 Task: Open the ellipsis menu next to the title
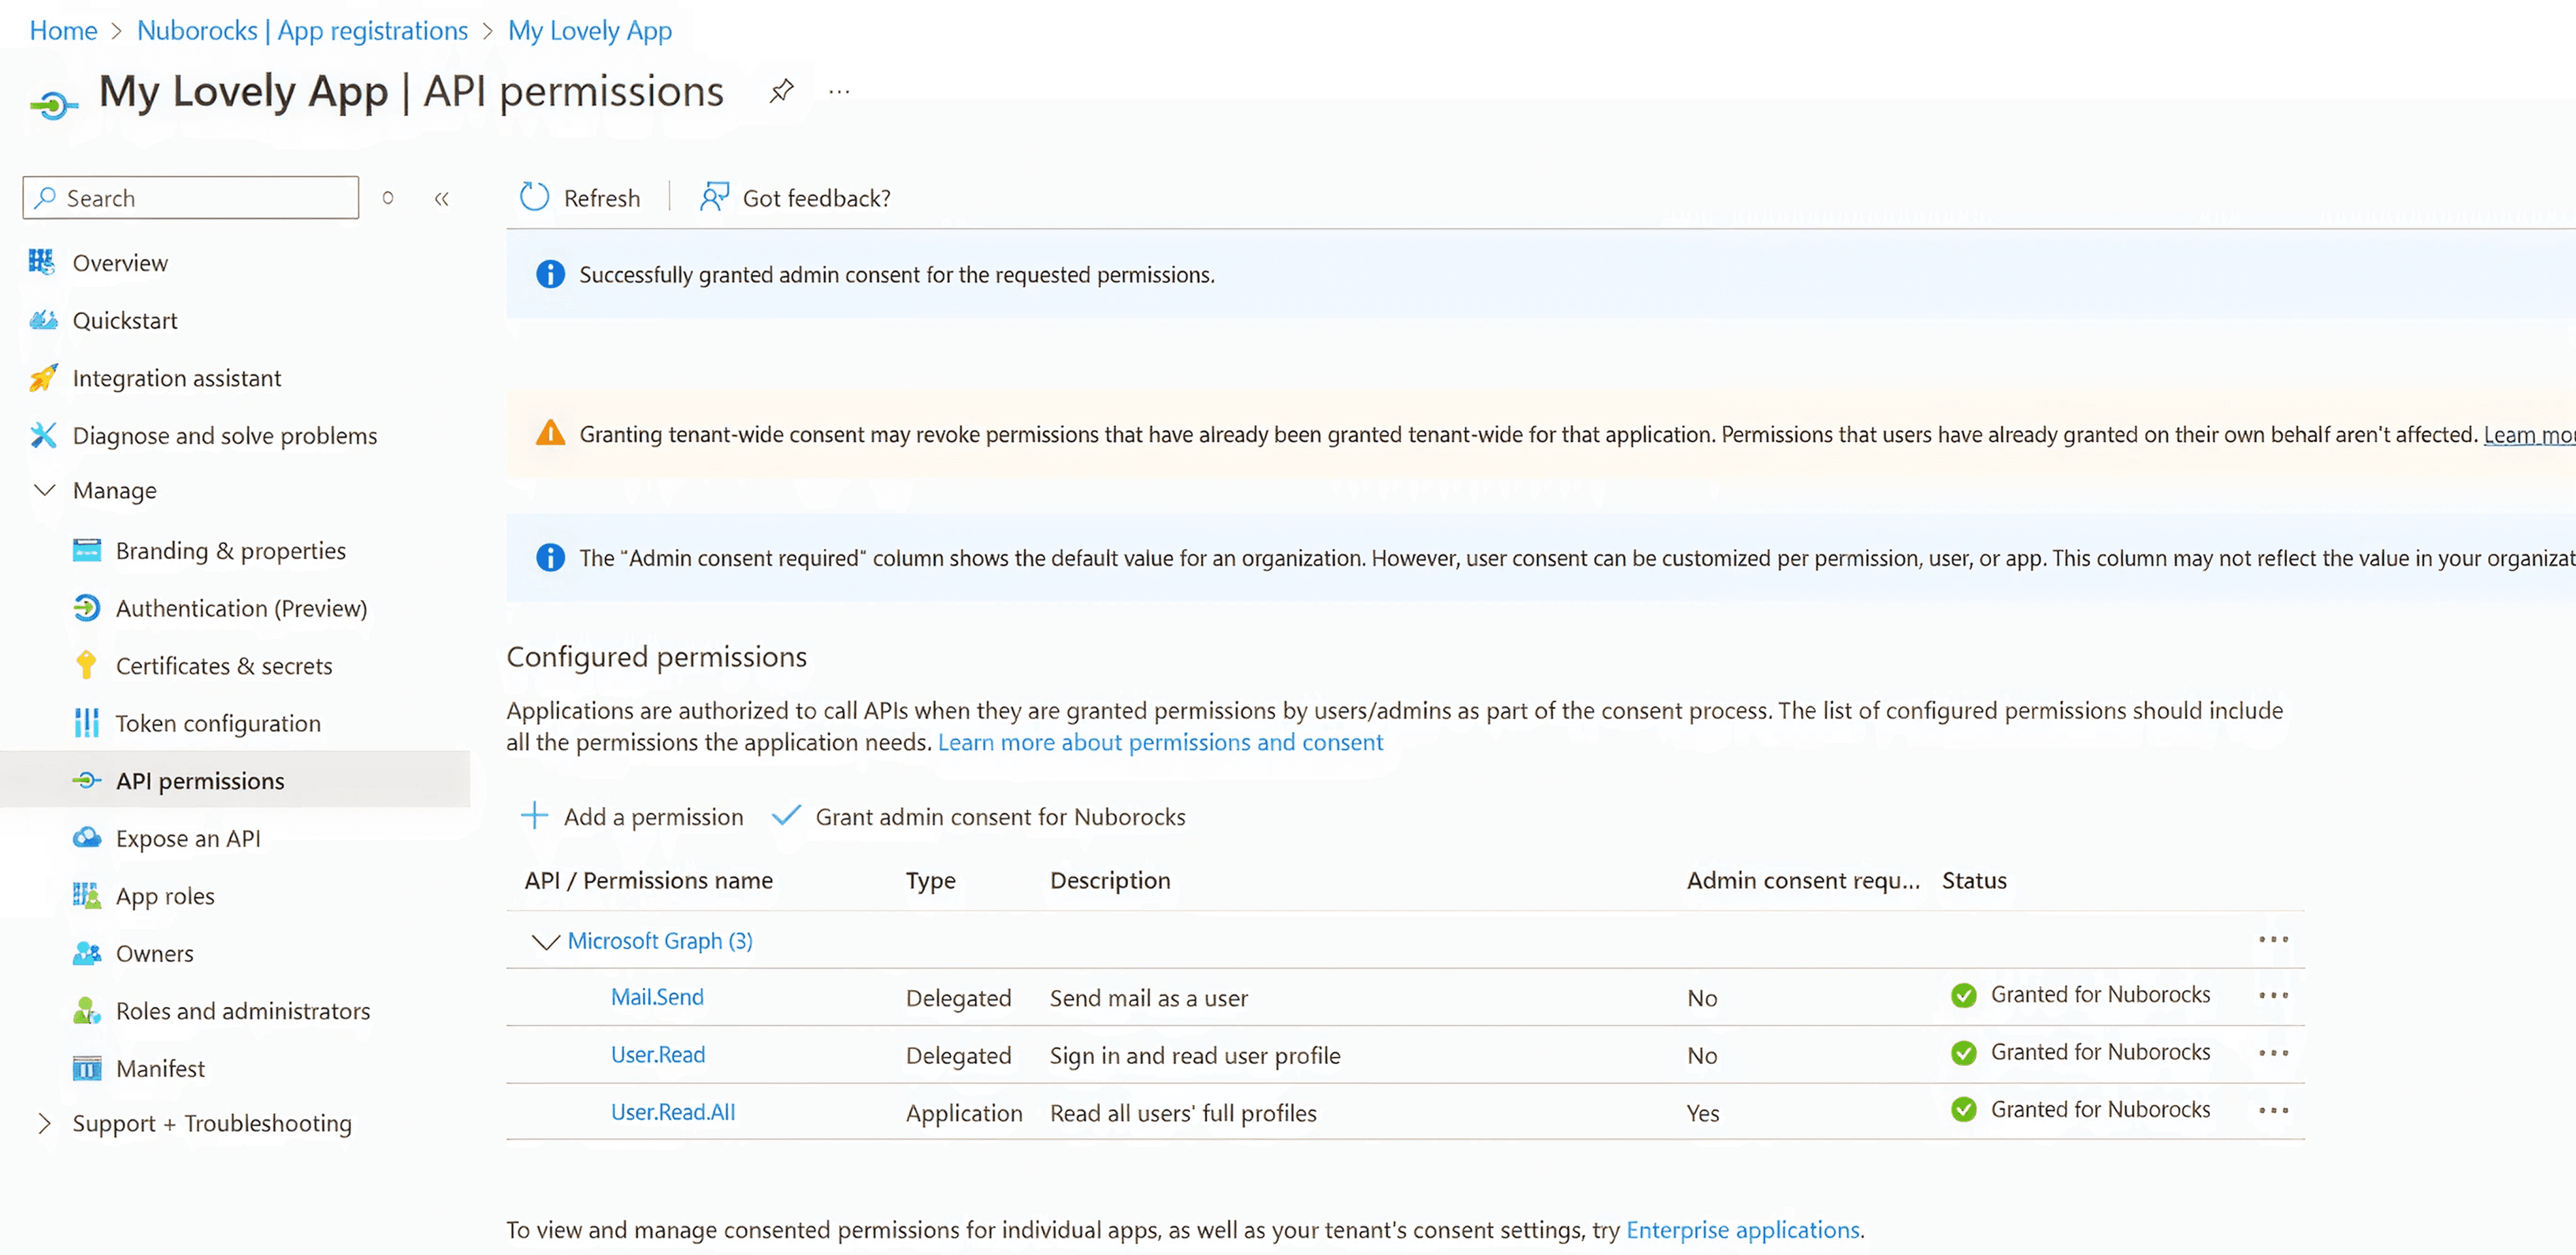coord(839,92)
